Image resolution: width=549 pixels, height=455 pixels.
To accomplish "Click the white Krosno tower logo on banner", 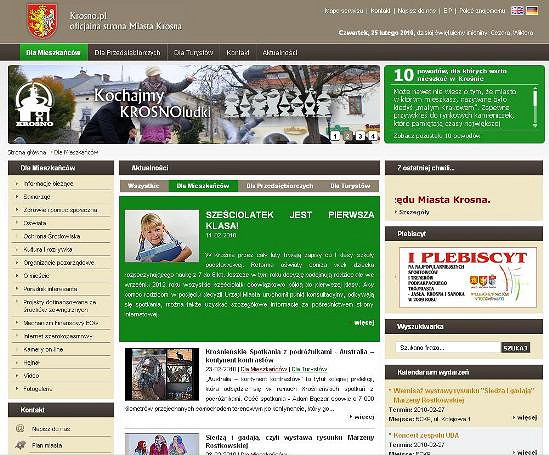I will click(x=34, y=104).
